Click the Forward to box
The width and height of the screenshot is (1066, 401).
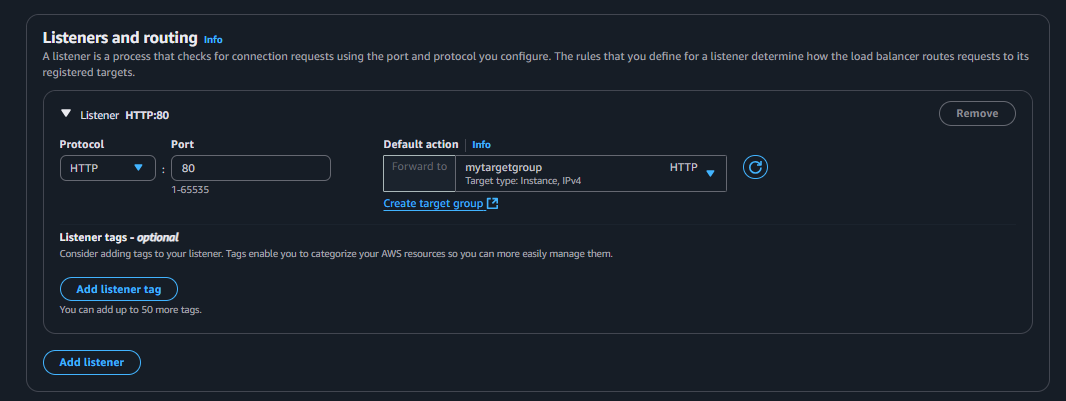coord(419,167)
